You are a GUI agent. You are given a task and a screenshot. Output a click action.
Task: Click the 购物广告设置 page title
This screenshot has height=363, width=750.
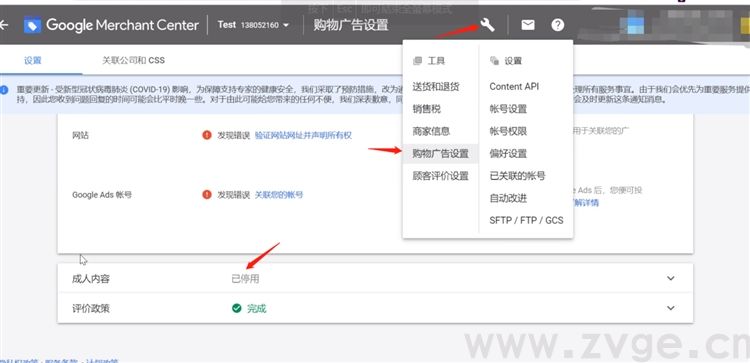(351, 25)
